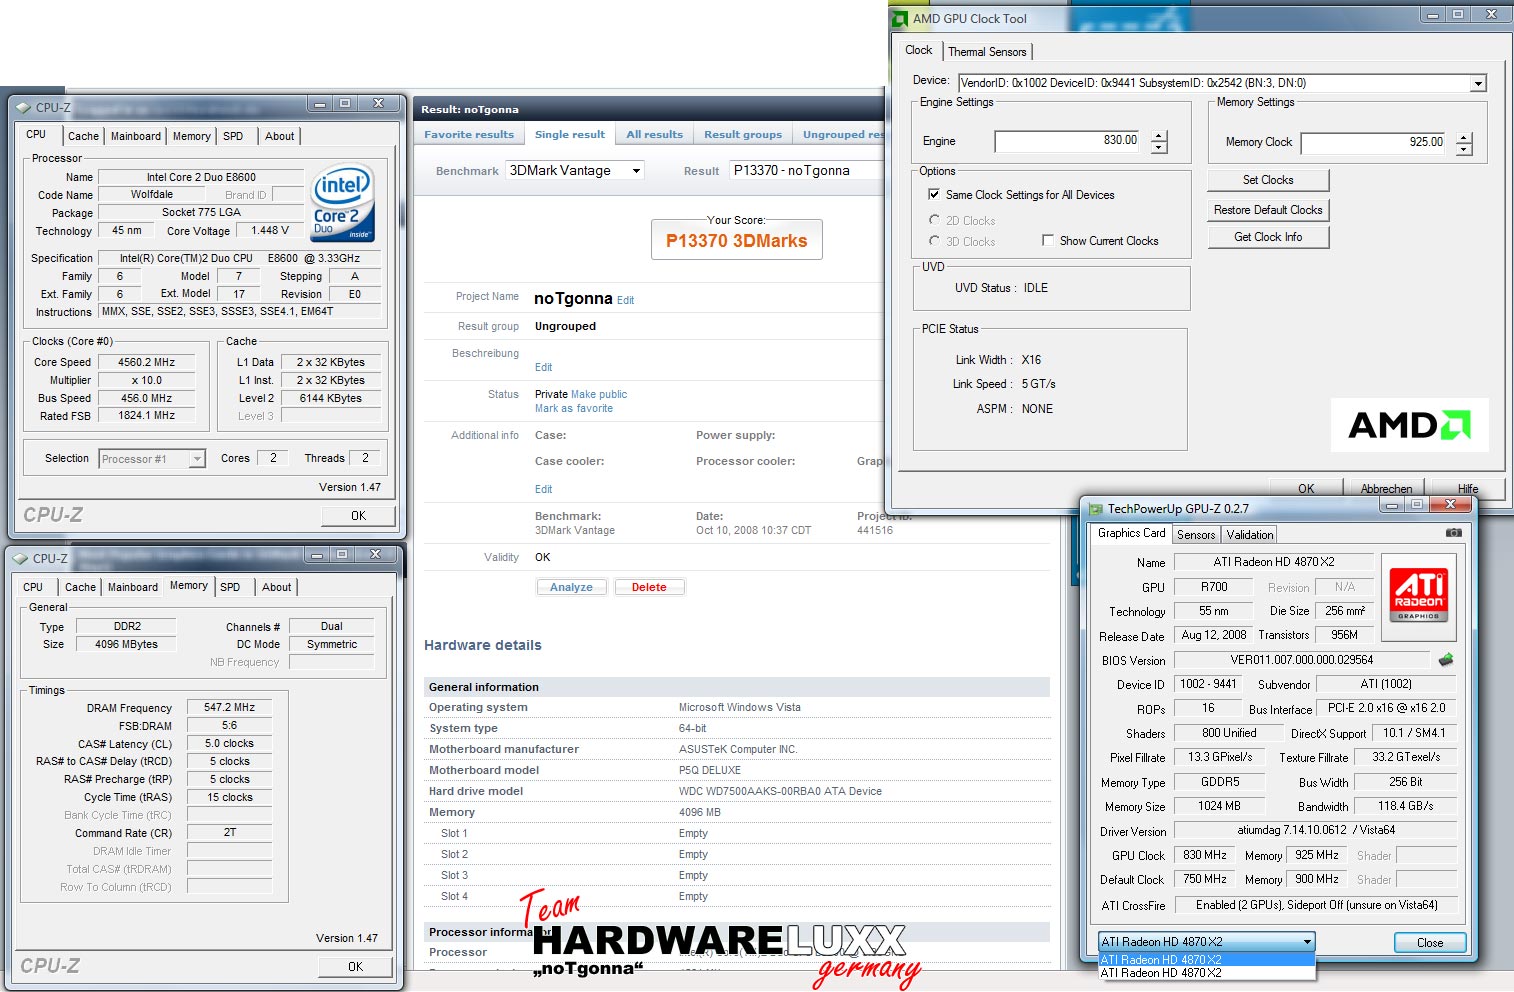Toggle Same Clock Settings for All Devices

click(934, 194)
